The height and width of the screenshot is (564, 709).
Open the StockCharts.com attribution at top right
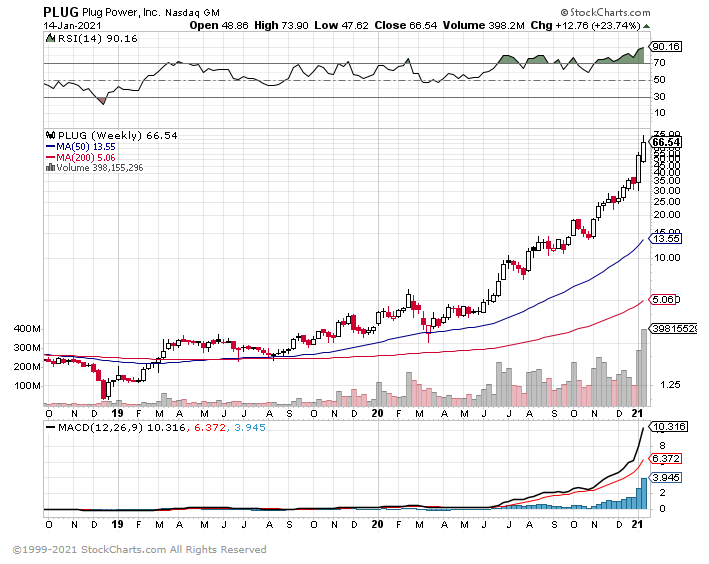605,12
